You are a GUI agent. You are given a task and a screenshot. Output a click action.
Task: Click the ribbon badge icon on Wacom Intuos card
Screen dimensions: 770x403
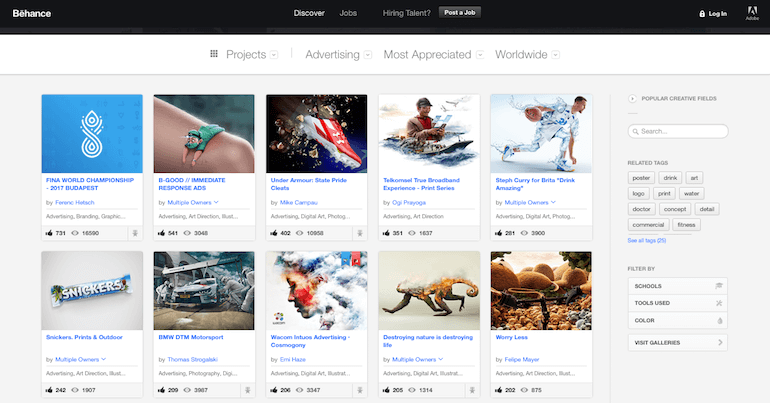(x=360, y=390)
